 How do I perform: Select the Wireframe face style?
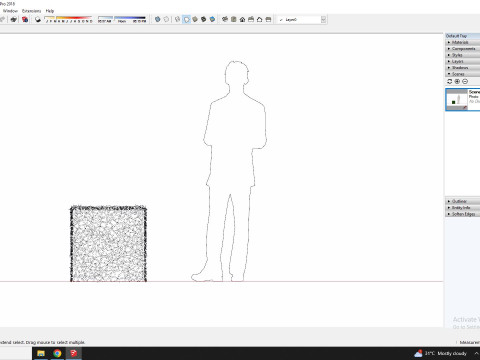178,19
